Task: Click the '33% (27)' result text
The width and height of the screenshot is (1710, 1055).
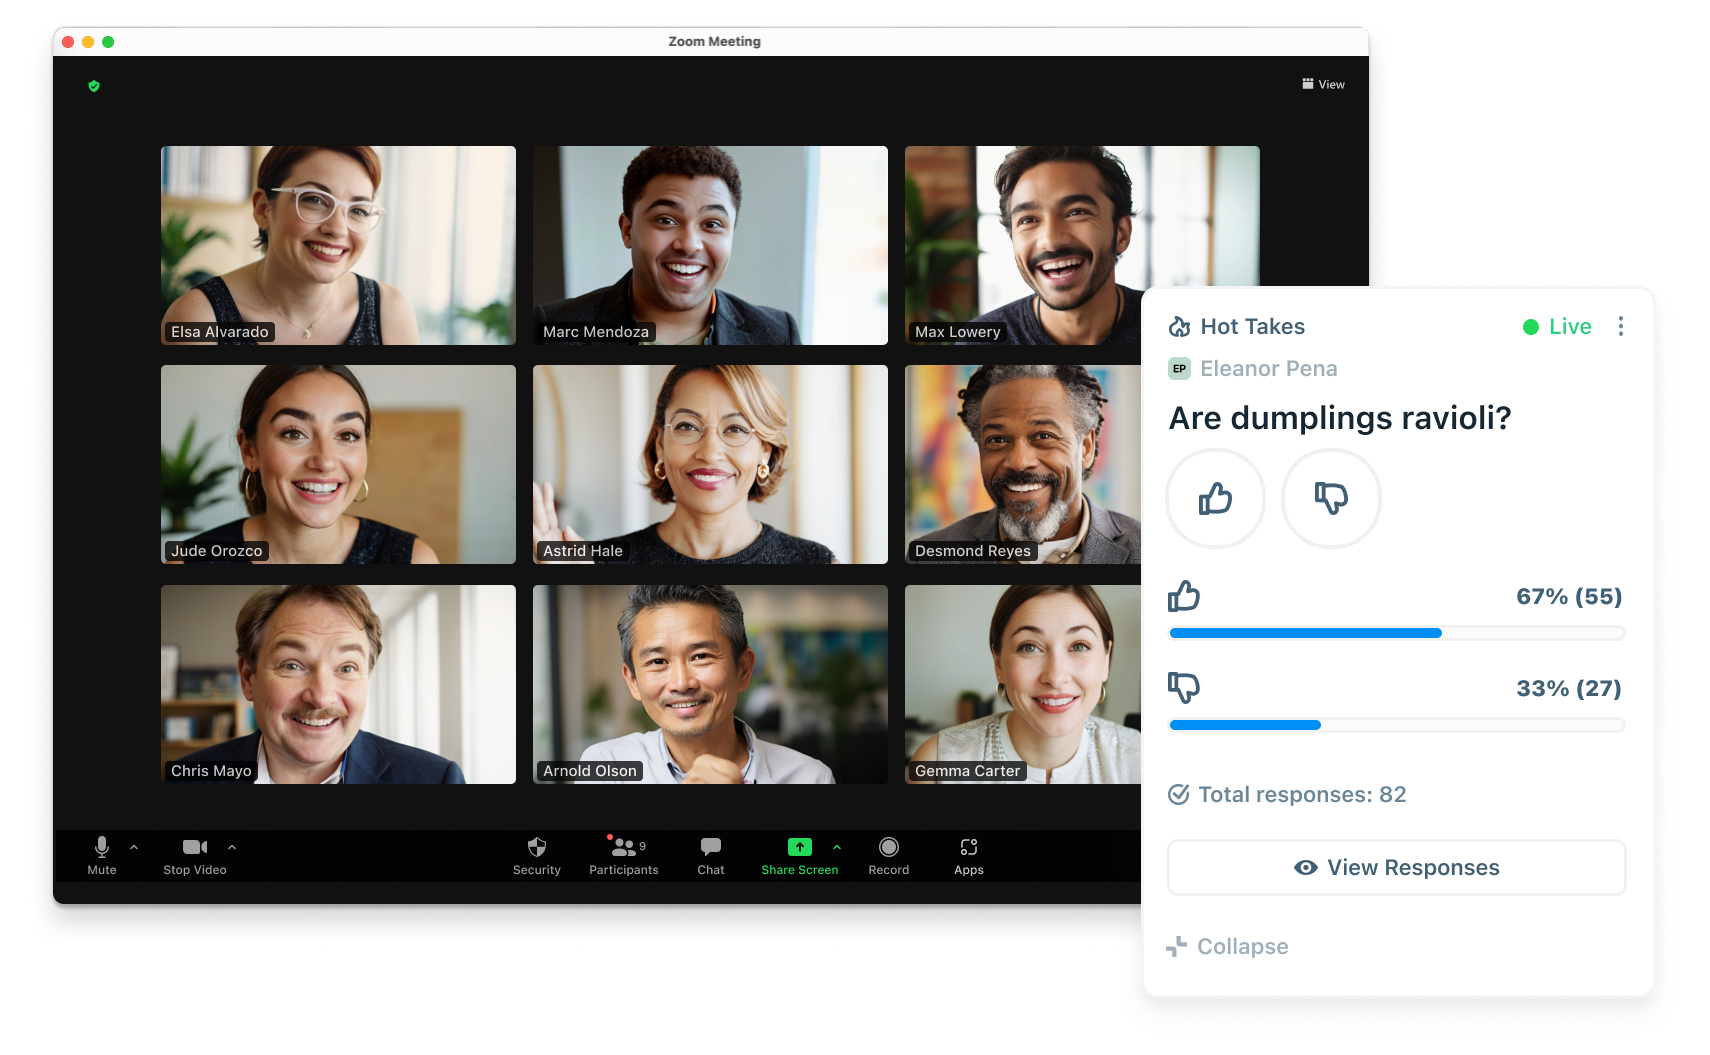Action: point(1569,689)
